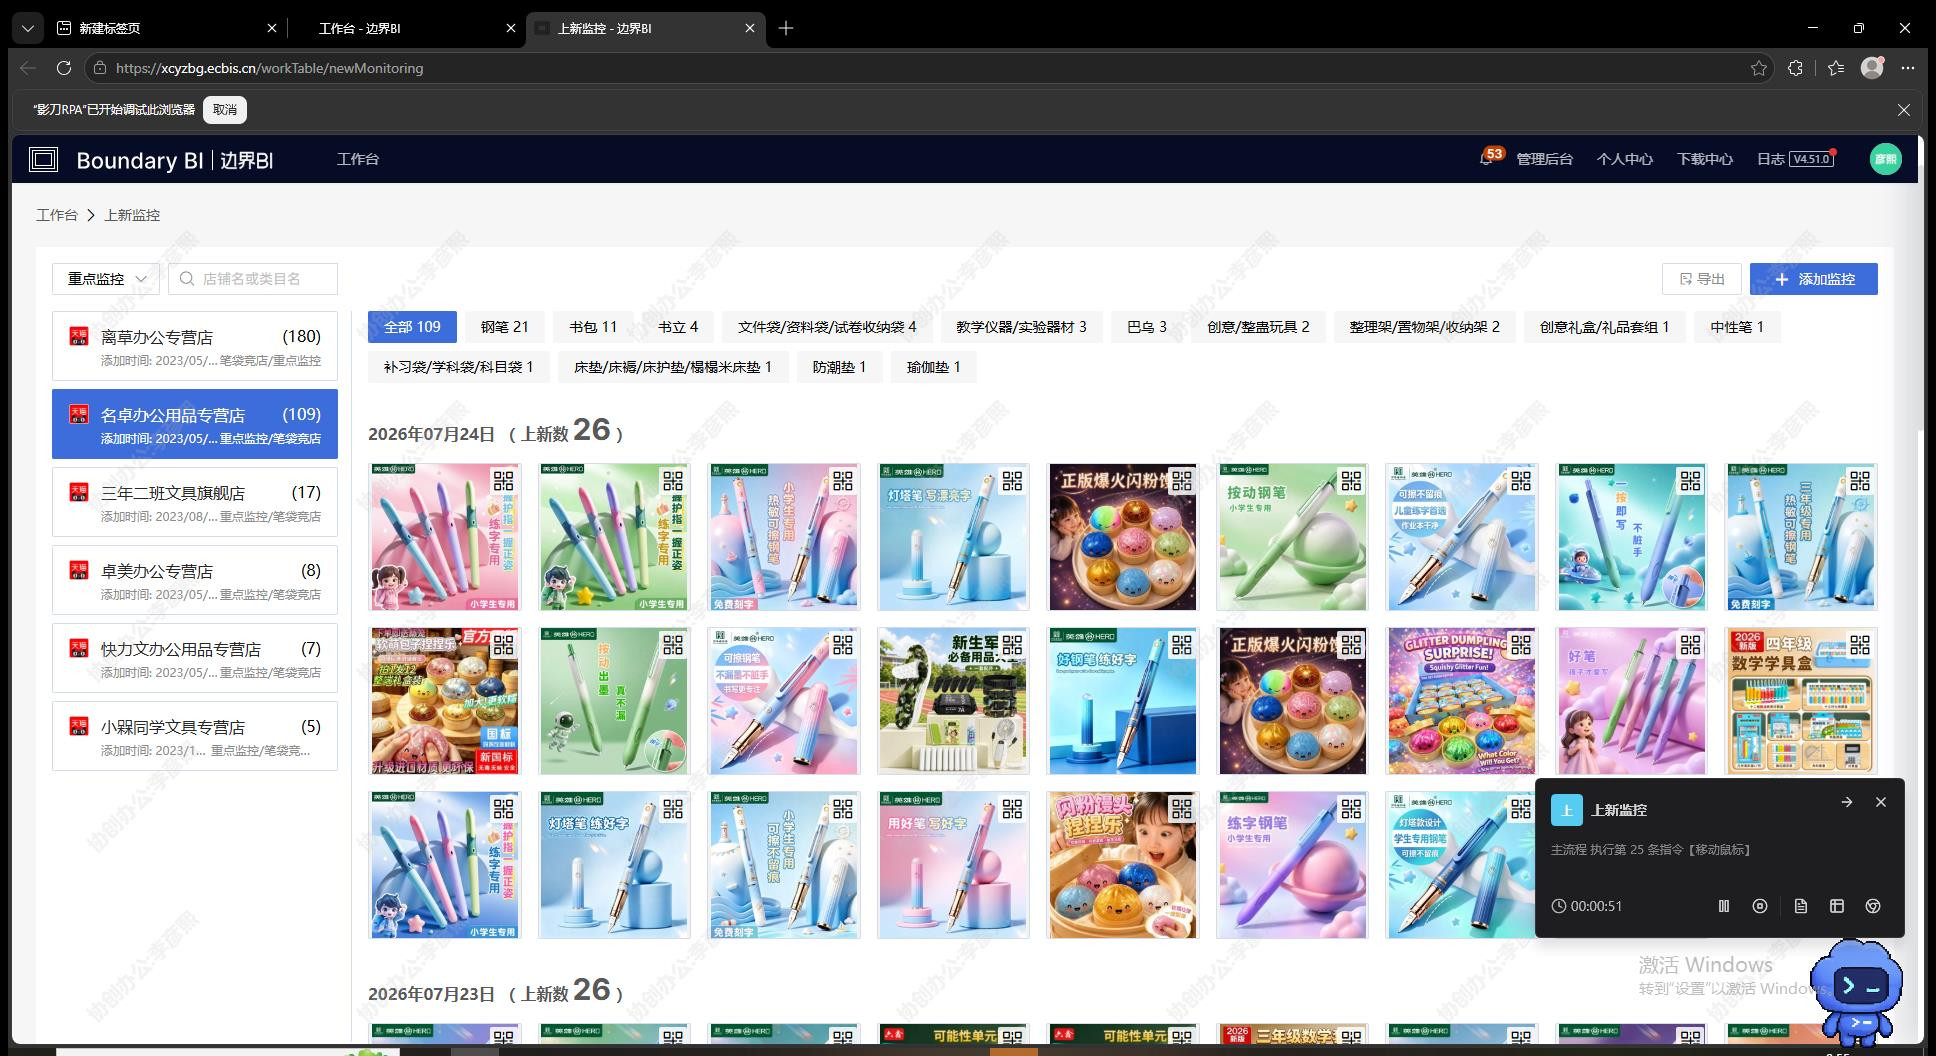The height and width of the screenshot is (1056, 1936).
Task: Open the browser favorites list icon
Action: (1836, 68)
